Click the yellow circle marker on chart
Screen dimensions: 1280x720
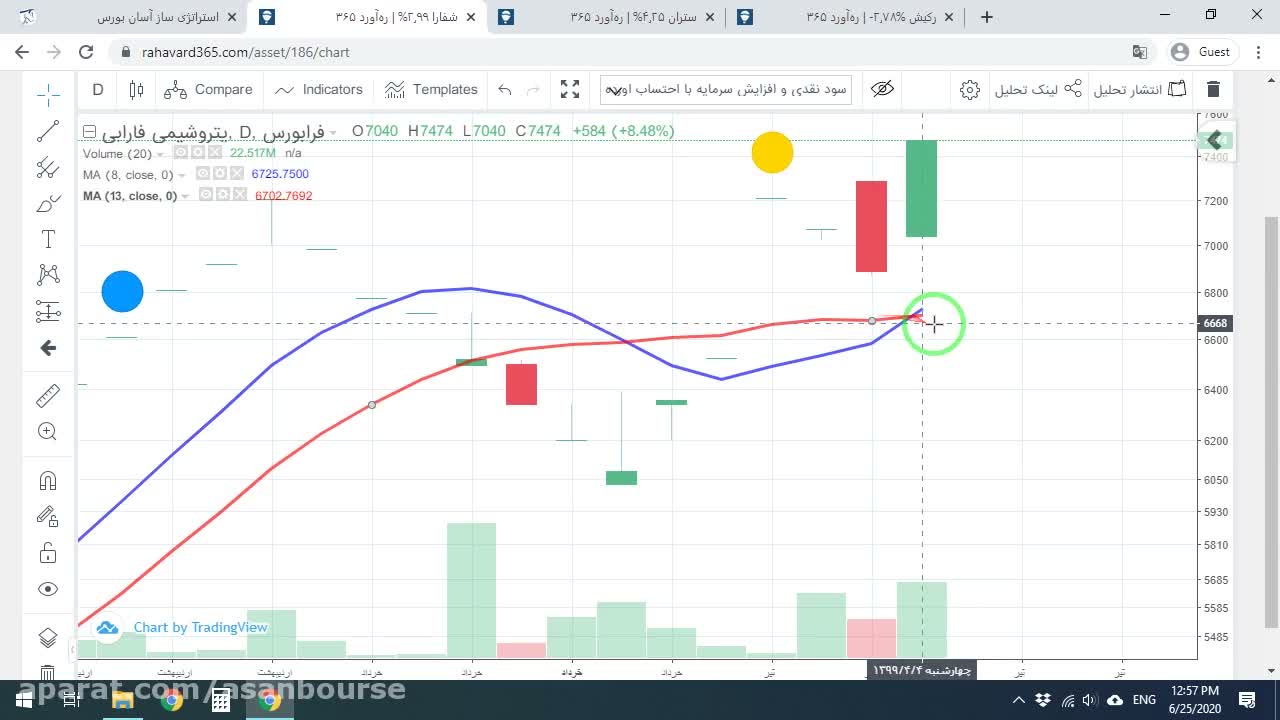click(772, 153)
